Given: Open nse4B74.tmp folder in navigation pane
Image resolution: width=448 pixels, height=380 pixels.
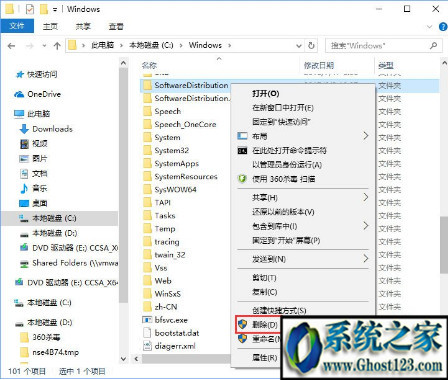Looking at the screenshot, I should (x=56, y=352).
